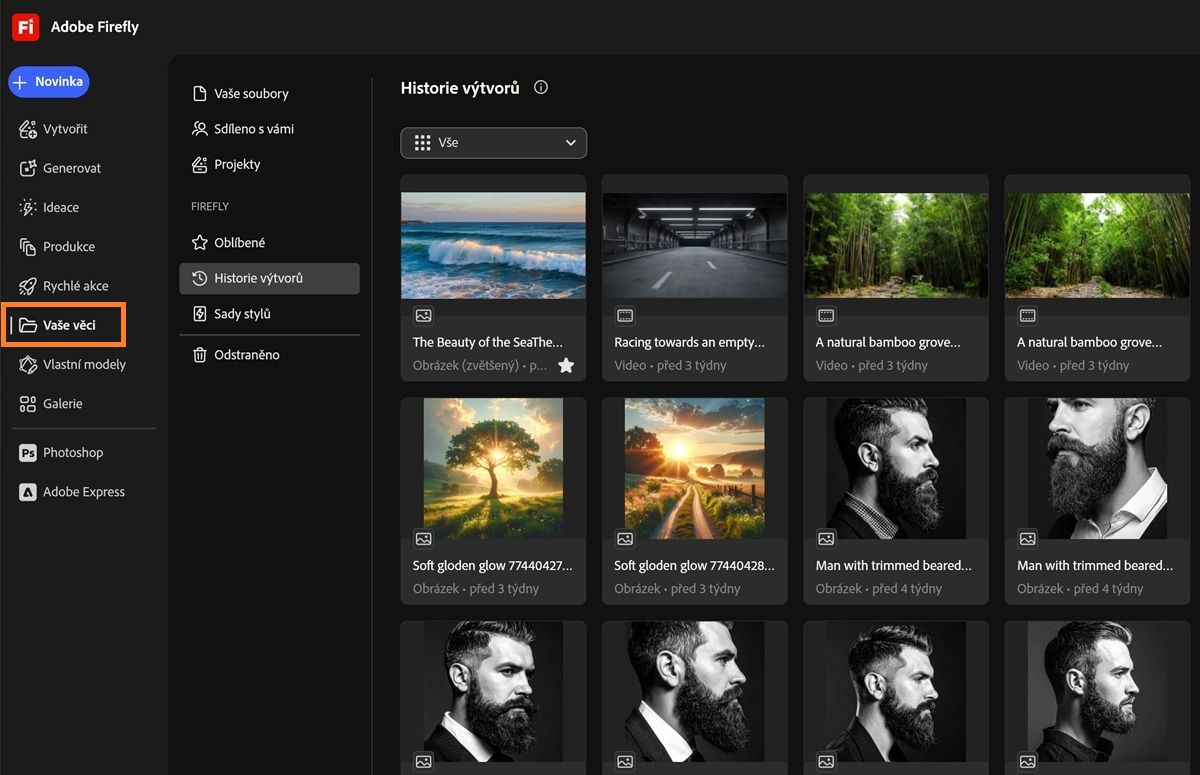The width and height of the screenshot is (1200, 775).
Task: Click video type icon on Racing towards an empty card
Action: 625,315
